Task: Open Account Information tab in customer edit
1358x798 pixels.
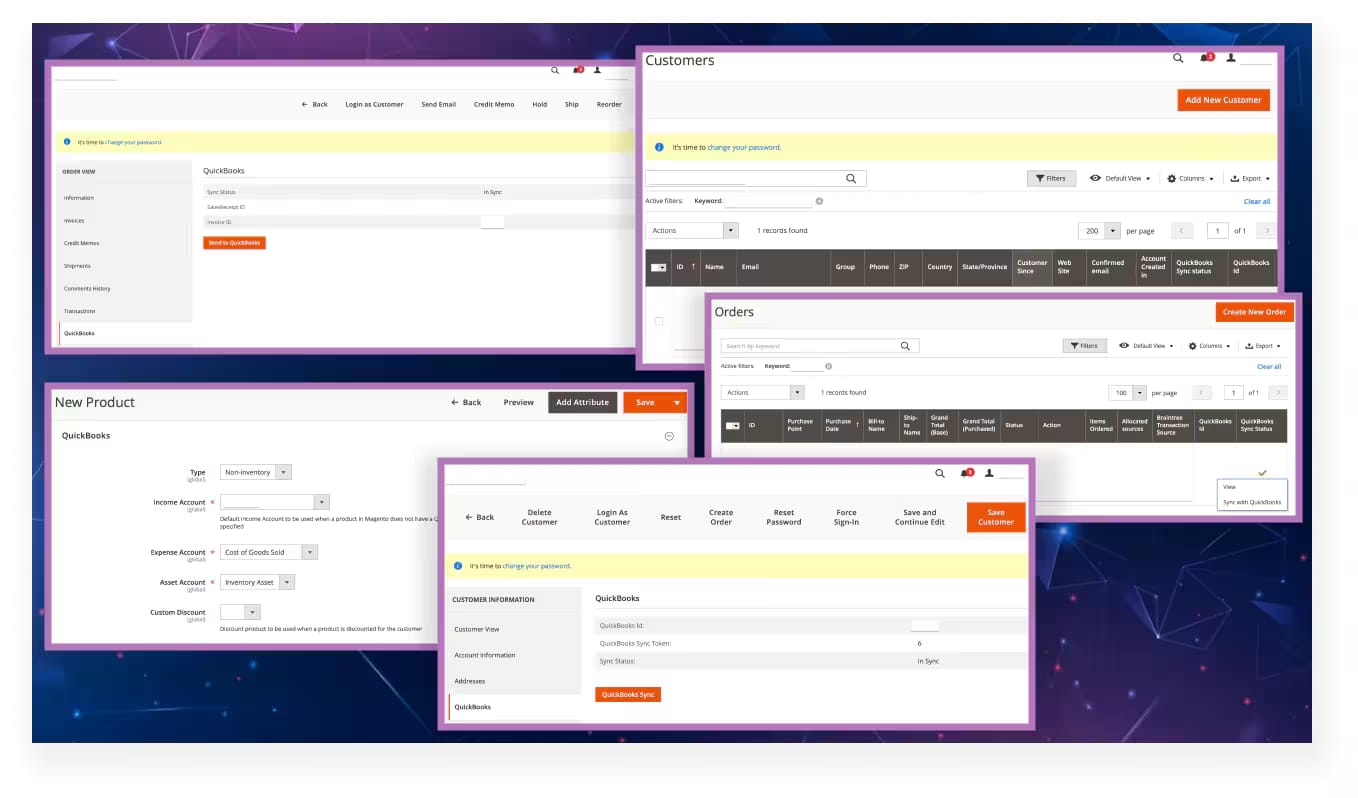Action: (x=485, y=655)
